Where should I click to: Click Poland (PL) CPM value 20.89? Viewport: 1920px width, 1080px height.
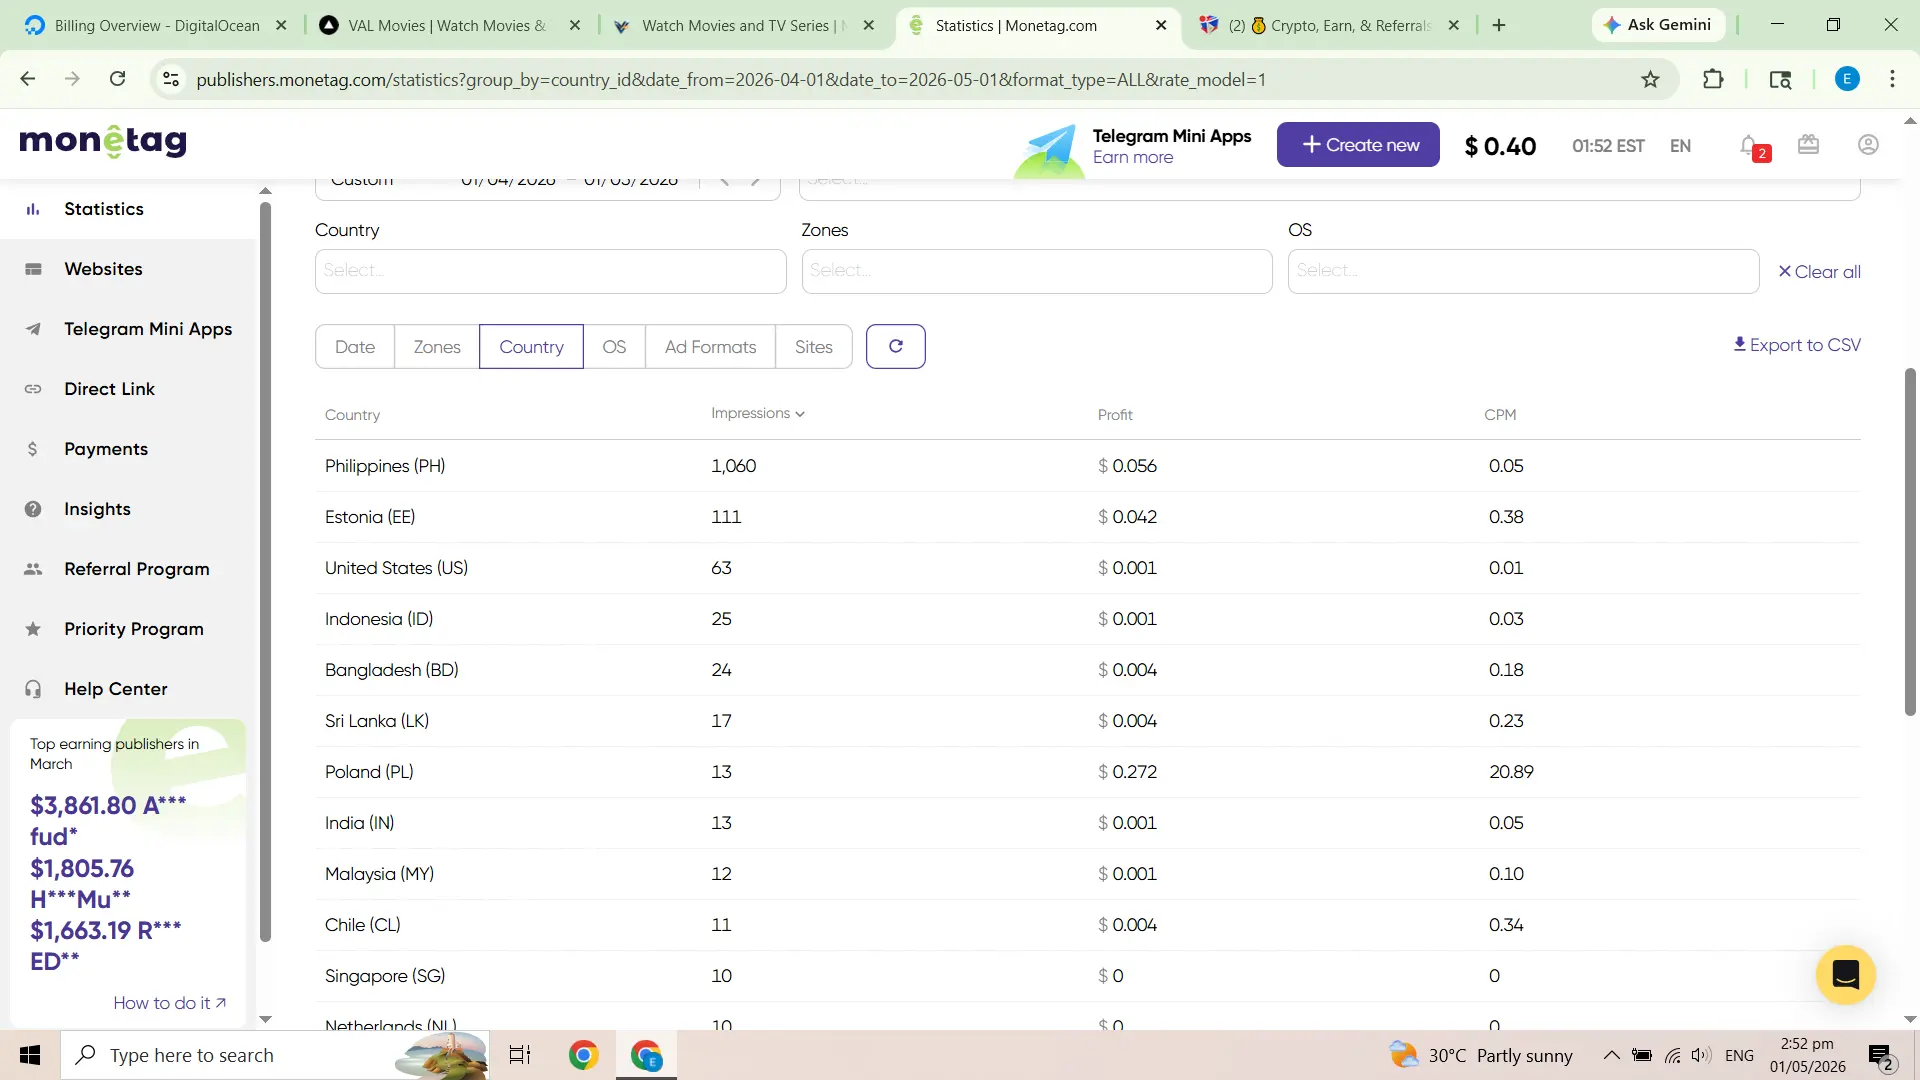pos(1510,772)
